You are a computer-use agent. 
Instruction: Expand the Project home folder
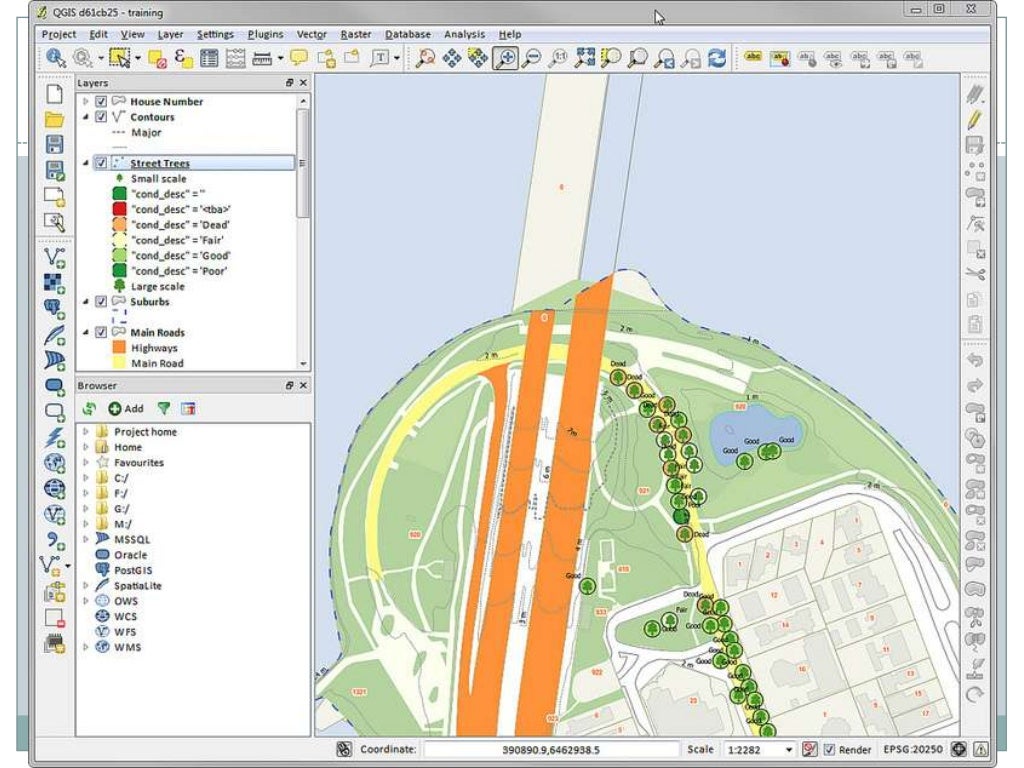pyautogui.click(x=86, y=432)
